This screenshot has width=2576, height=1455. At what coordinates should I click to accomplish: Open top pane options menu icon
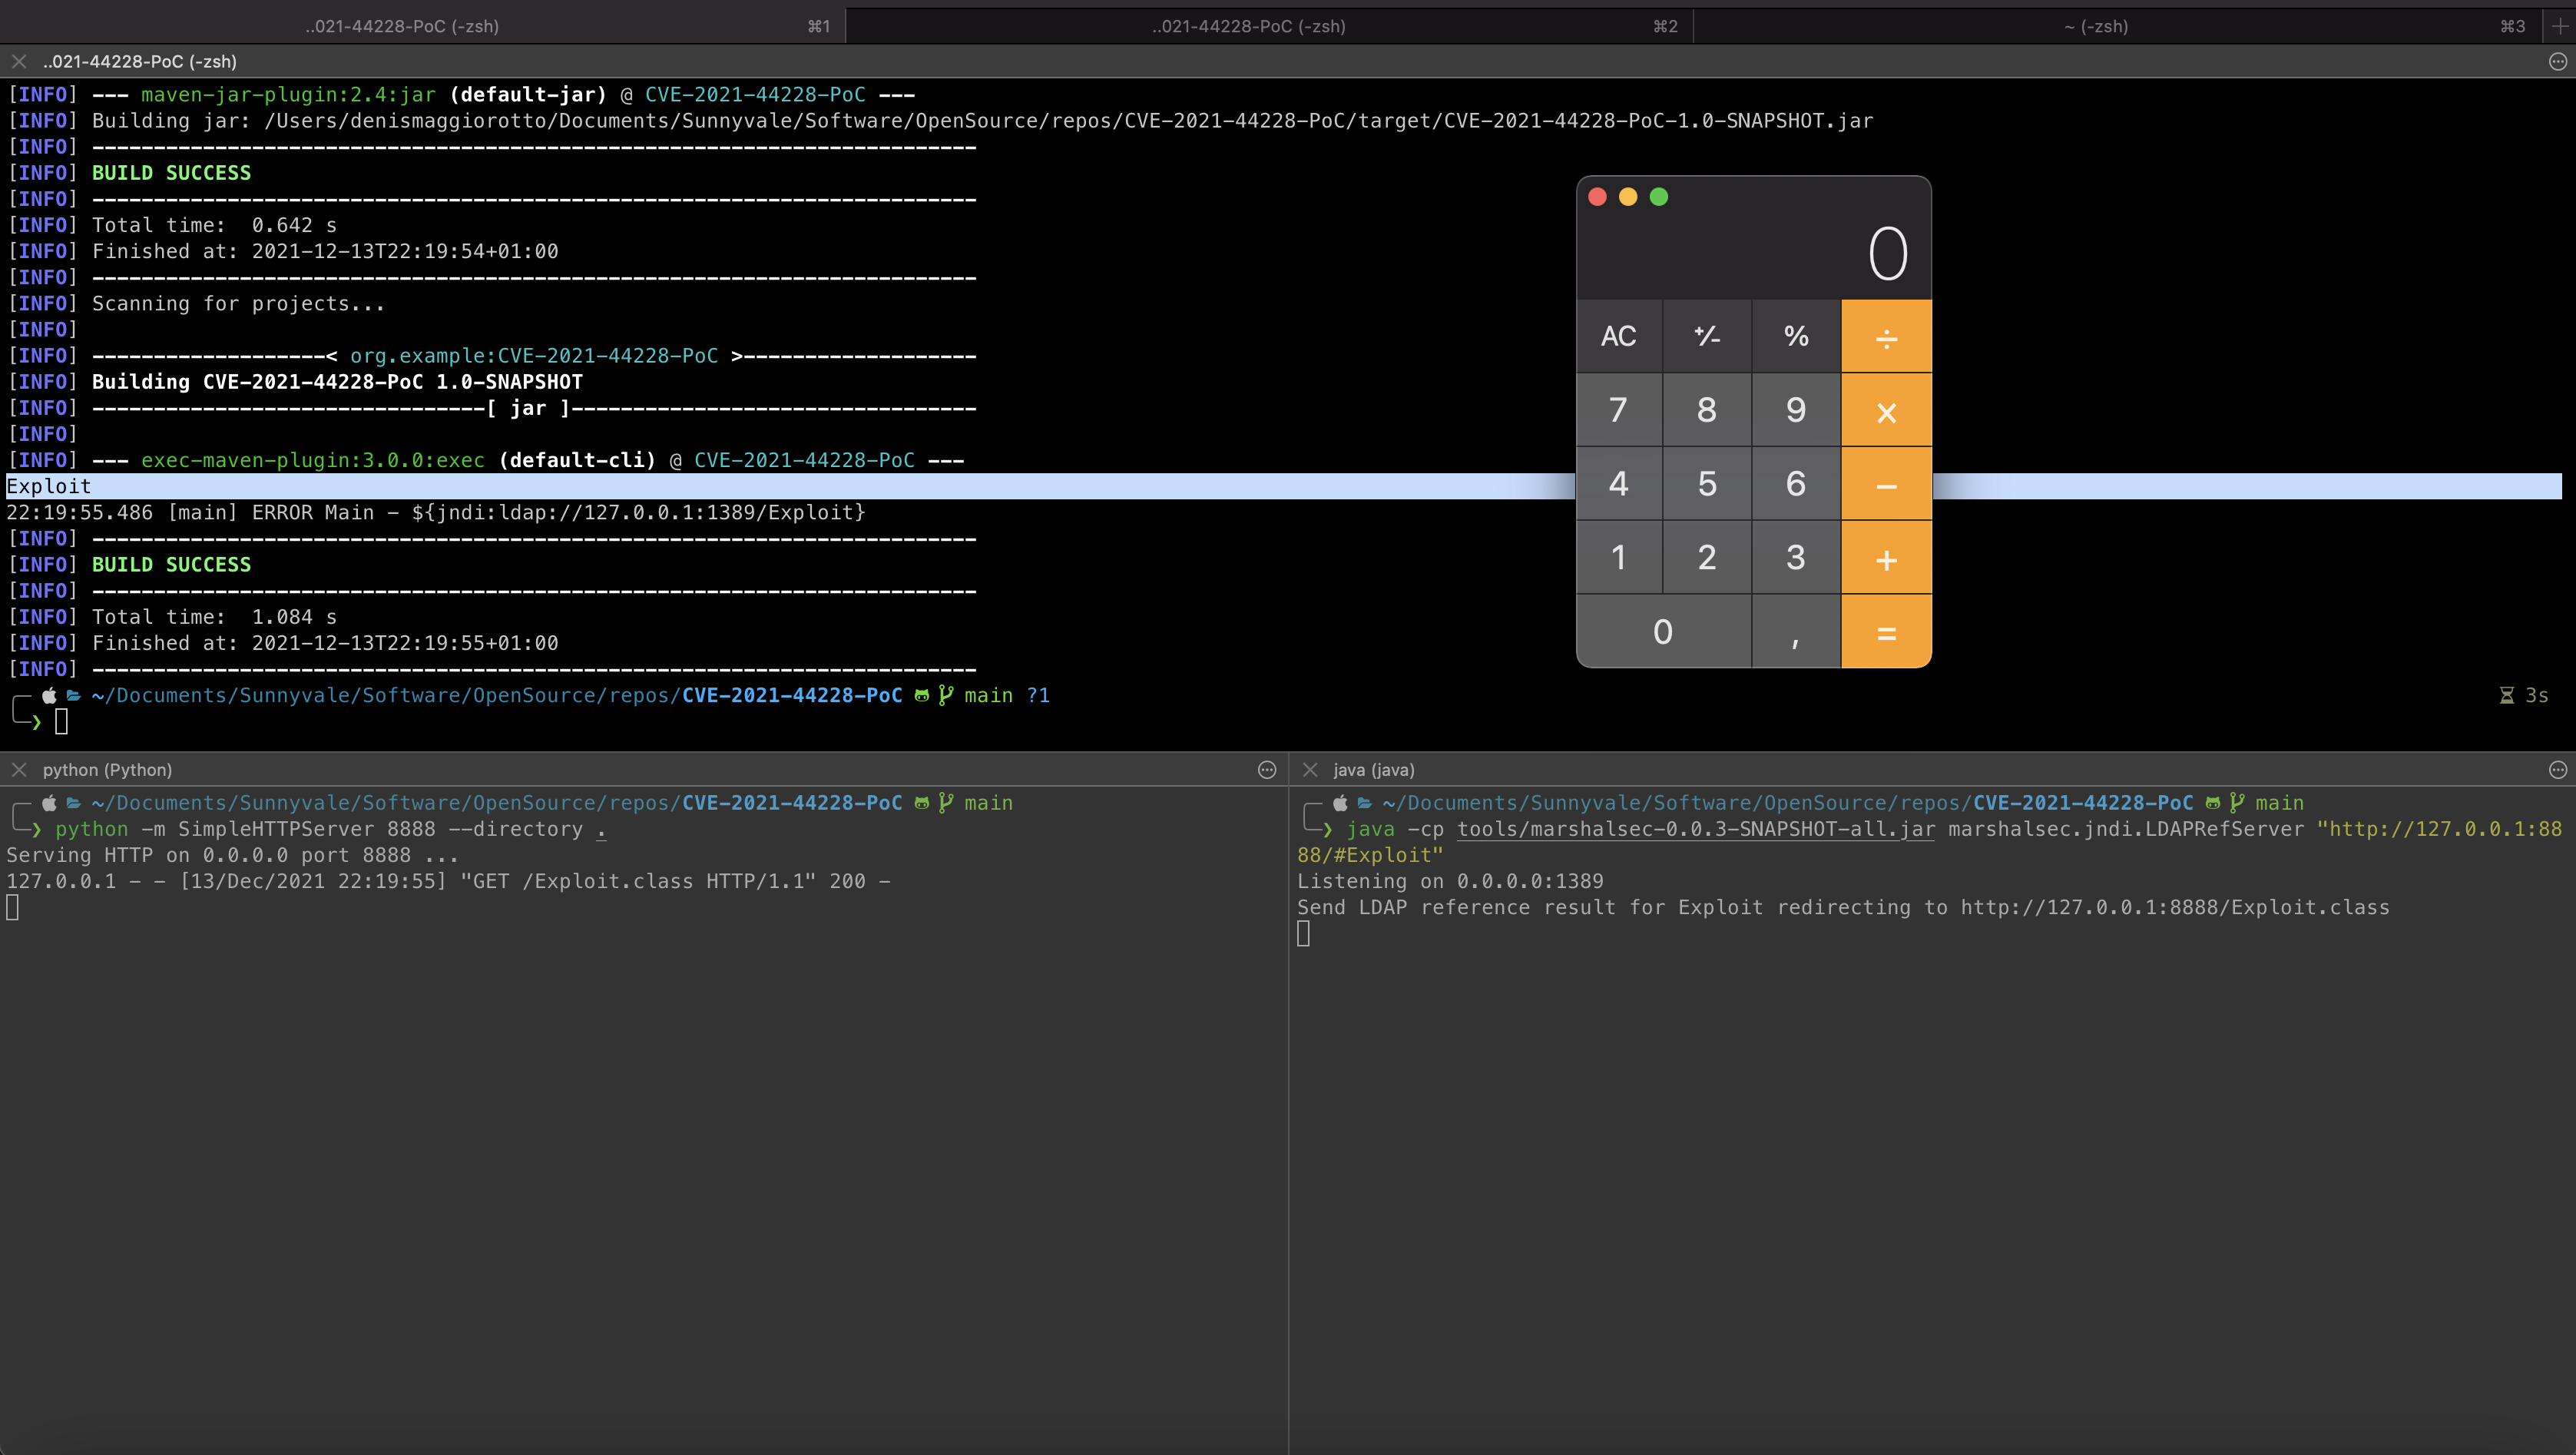point(2557,61)
